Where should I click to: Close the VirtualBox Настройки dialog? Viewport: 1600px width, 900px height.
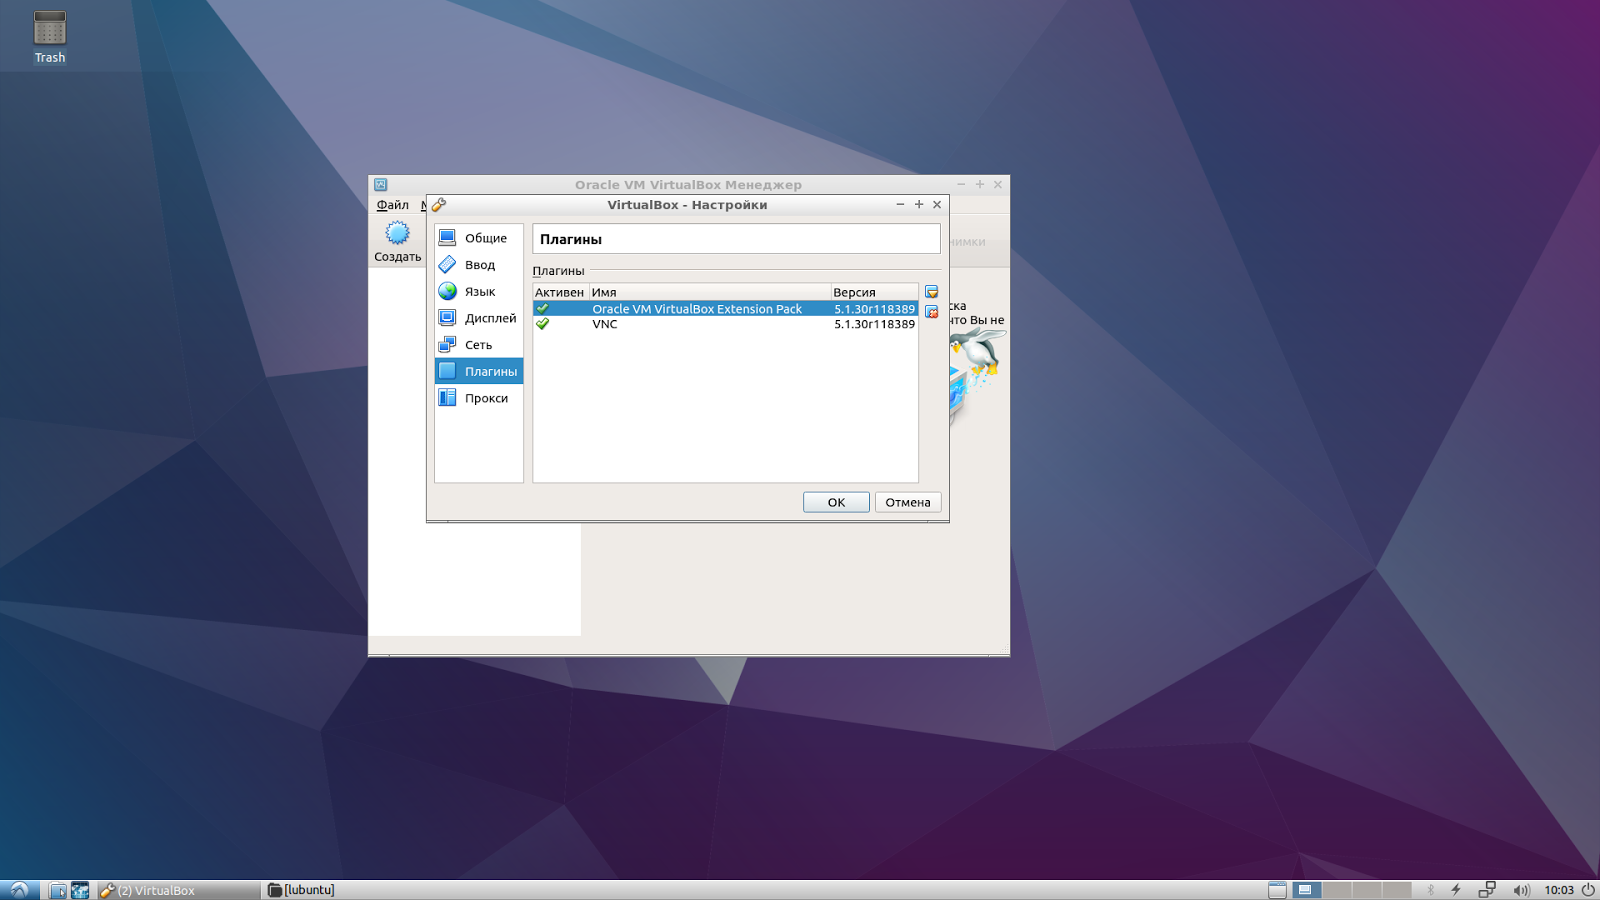937,204
